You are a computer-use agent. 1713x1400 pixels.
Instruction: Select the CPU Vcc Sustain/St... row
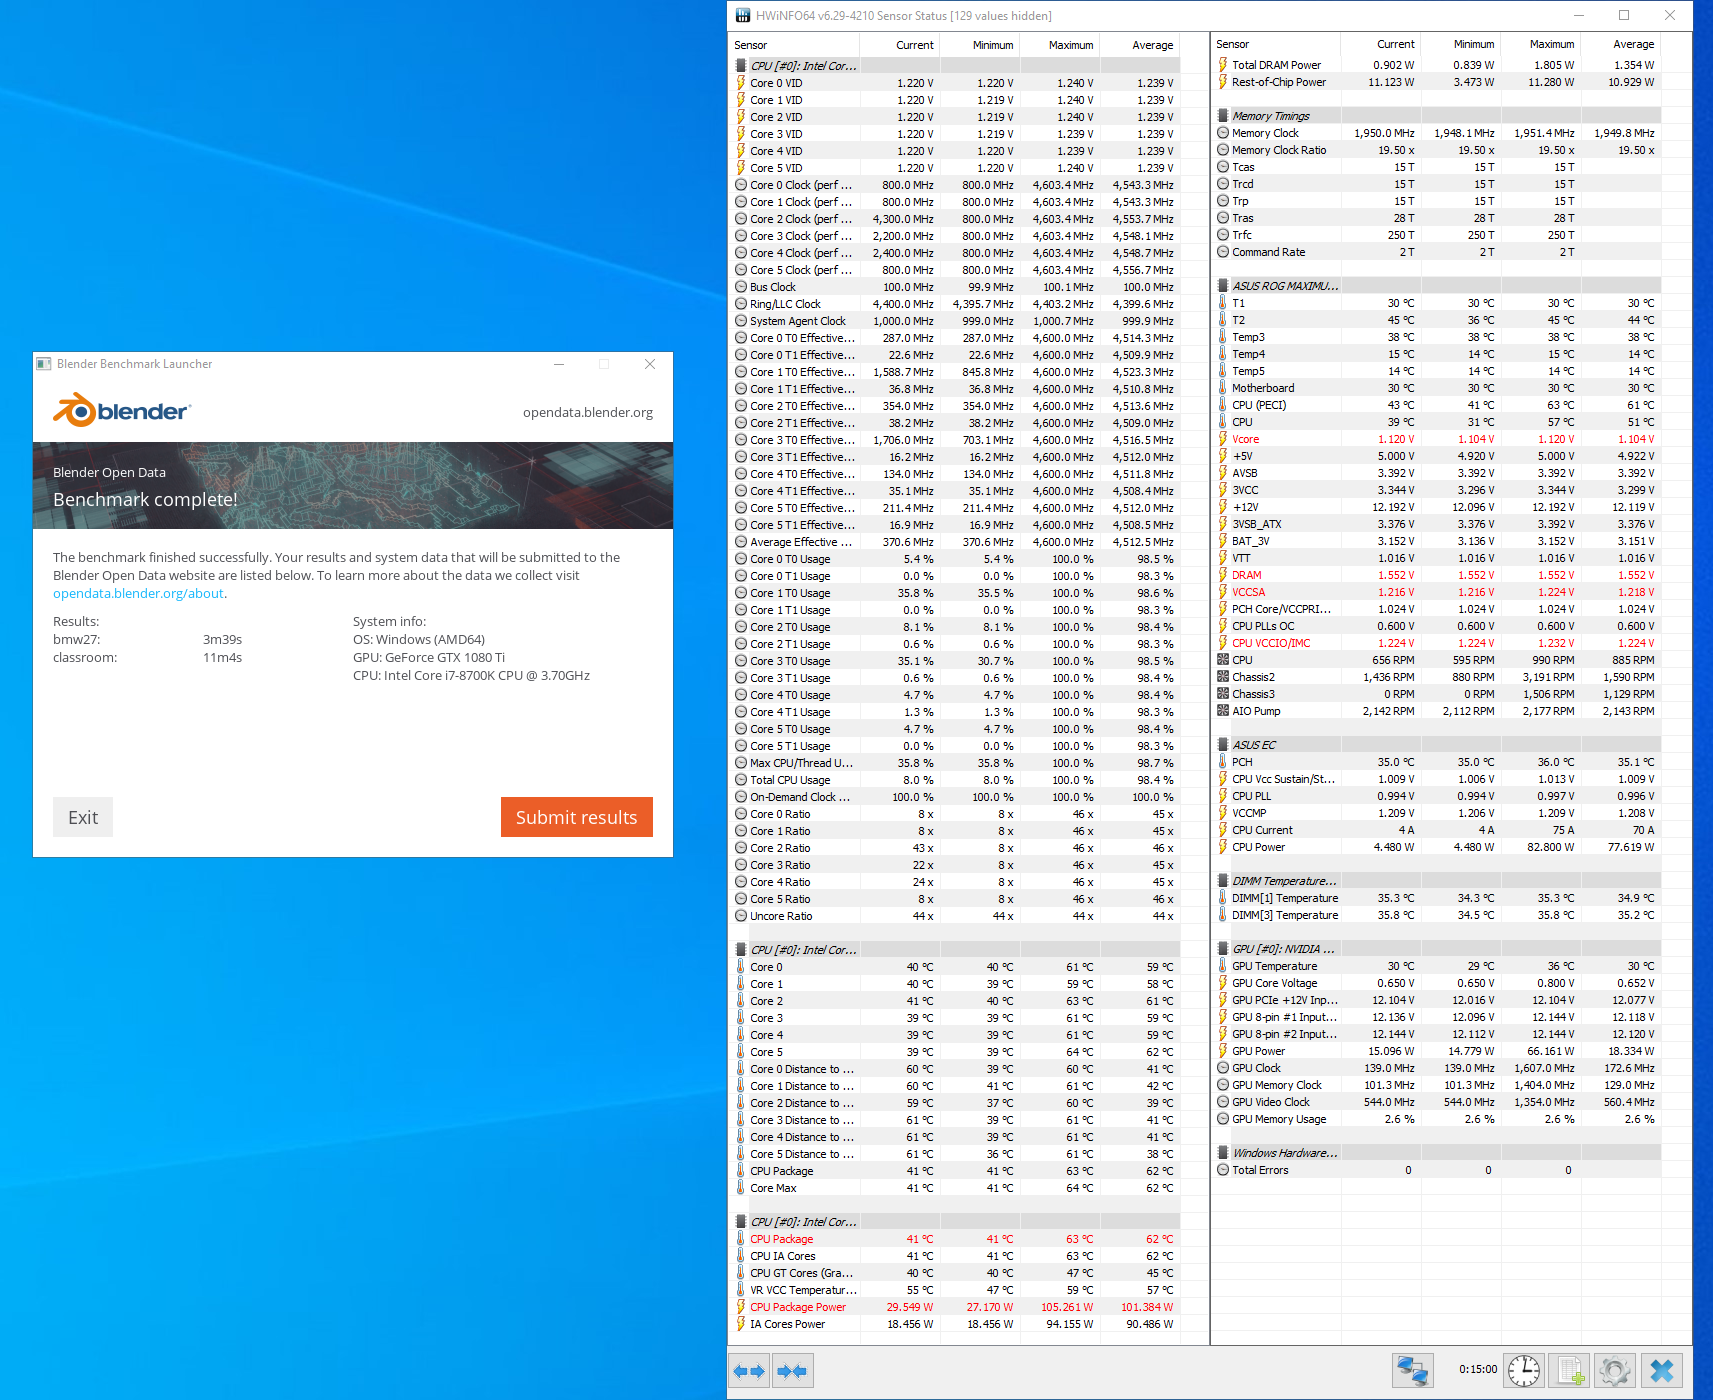click(x=1439, y=779)
